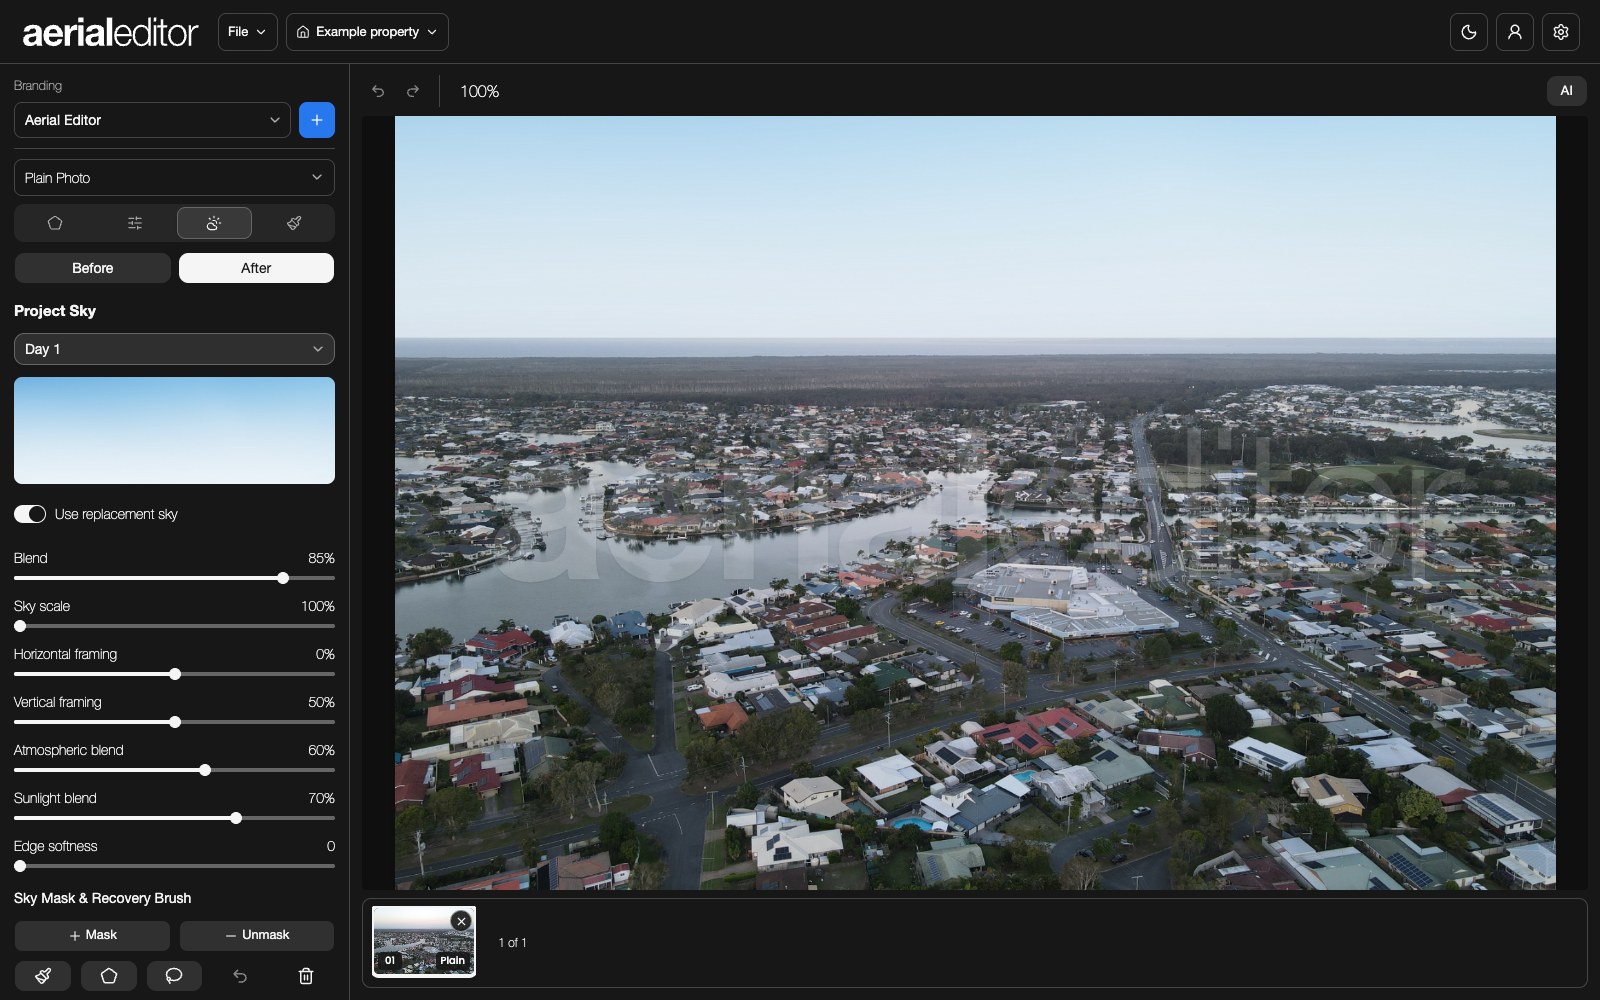
Task: Toggle dark mode moon icon
Action: [1468, 32]
